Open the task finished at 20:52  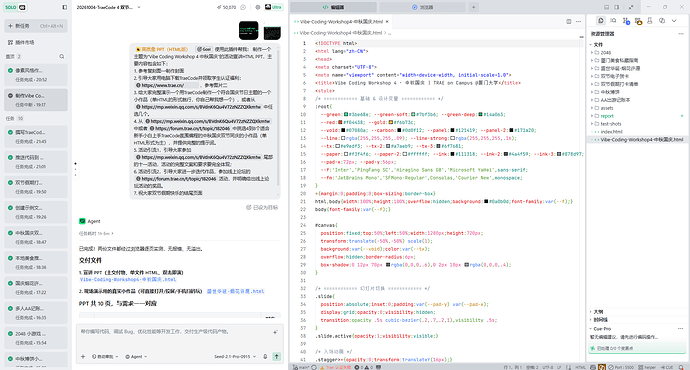click(x=36, y=75)
